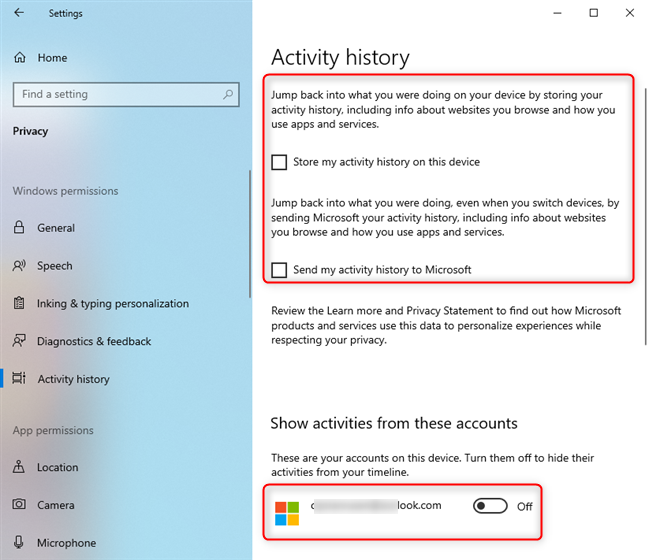Click the Microsoft logo beside account
Viewport: 648px width, 560px height.
(x=287, y=513)
